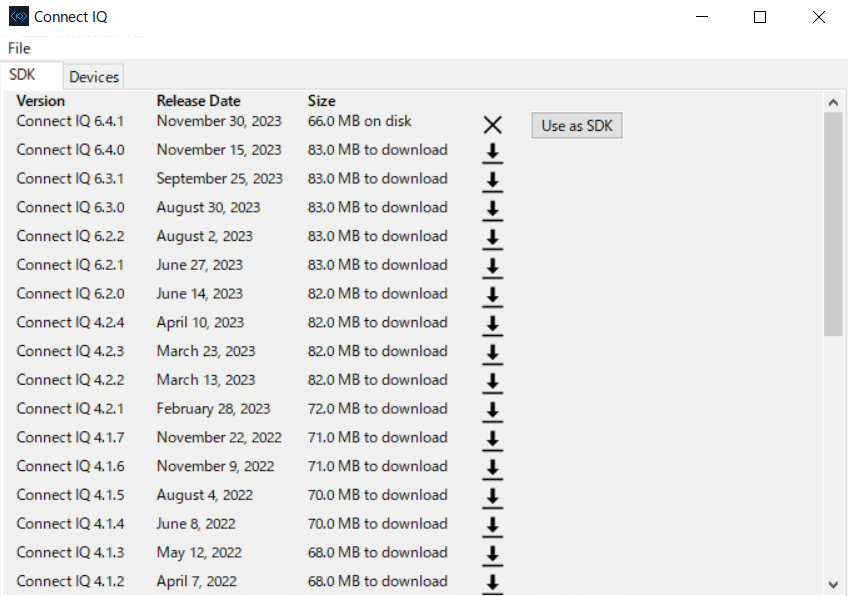Select the Connect IQ 6.4.1 version text

pyautogui.click(x=70, y=121)
